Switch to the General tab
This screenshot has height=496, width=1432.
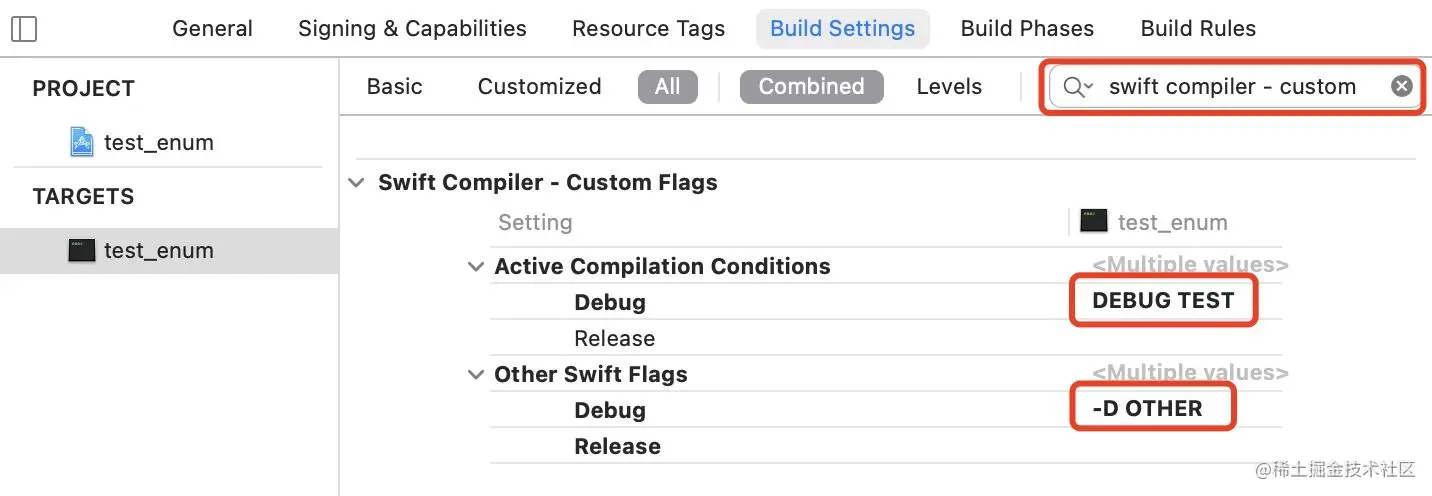click(212, 29)
